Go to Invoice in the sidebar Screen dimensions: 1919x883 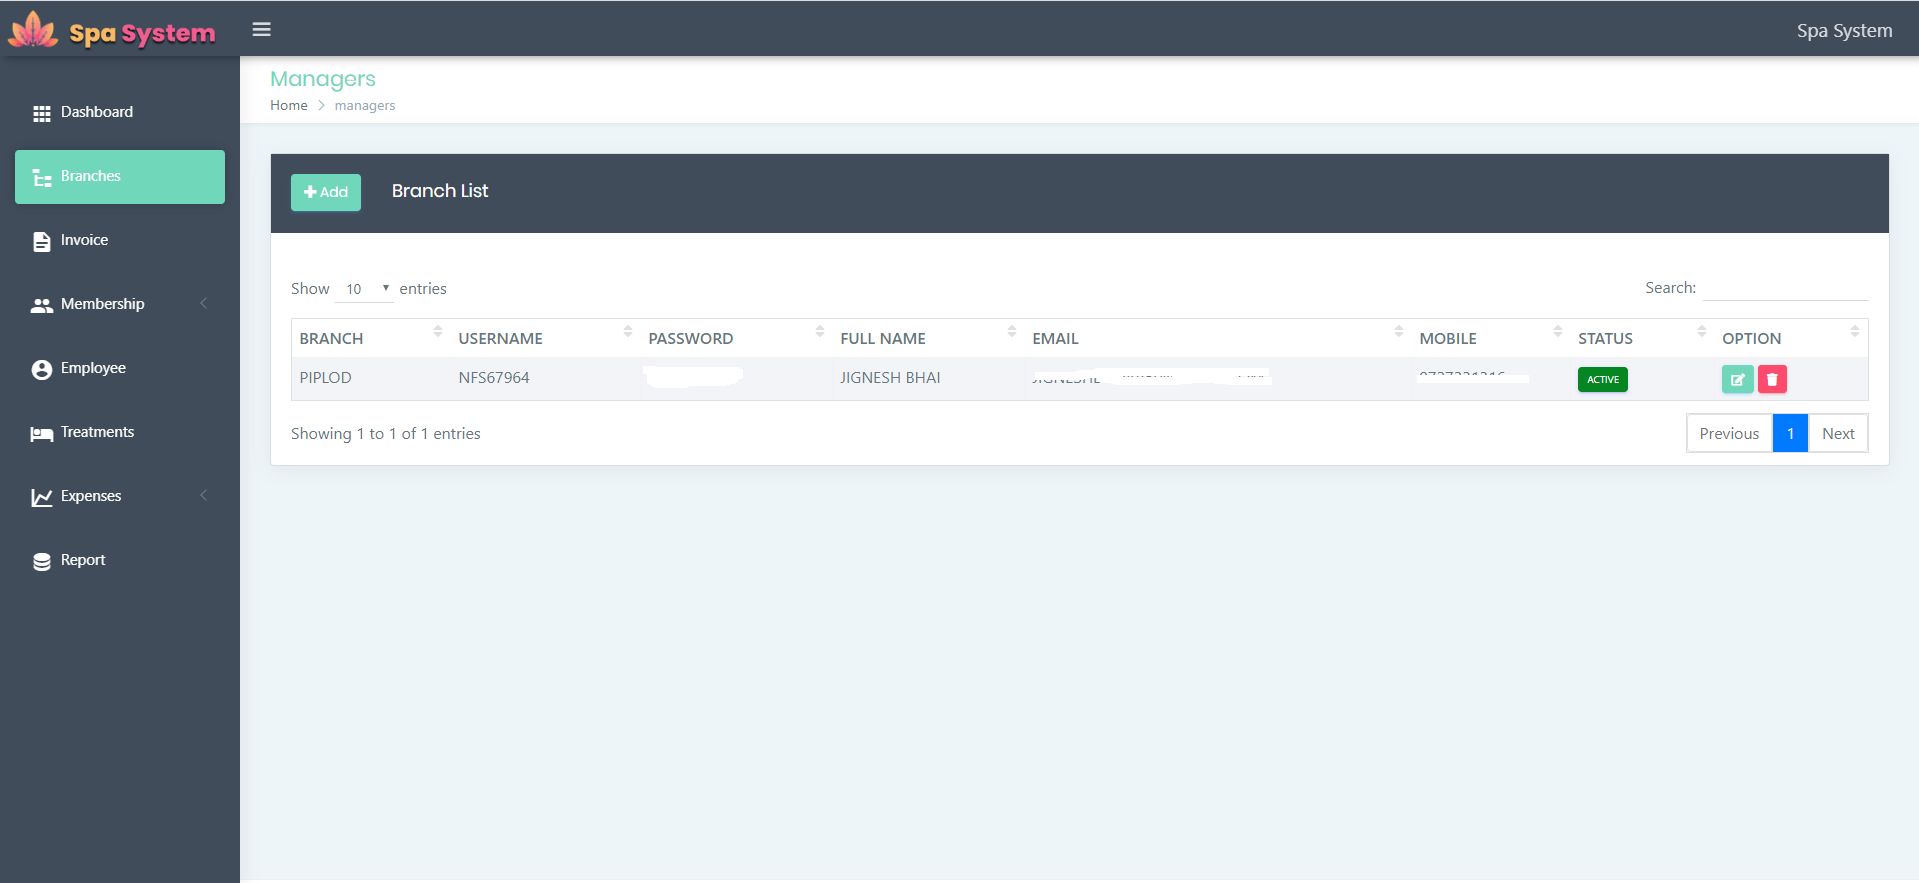120,240
